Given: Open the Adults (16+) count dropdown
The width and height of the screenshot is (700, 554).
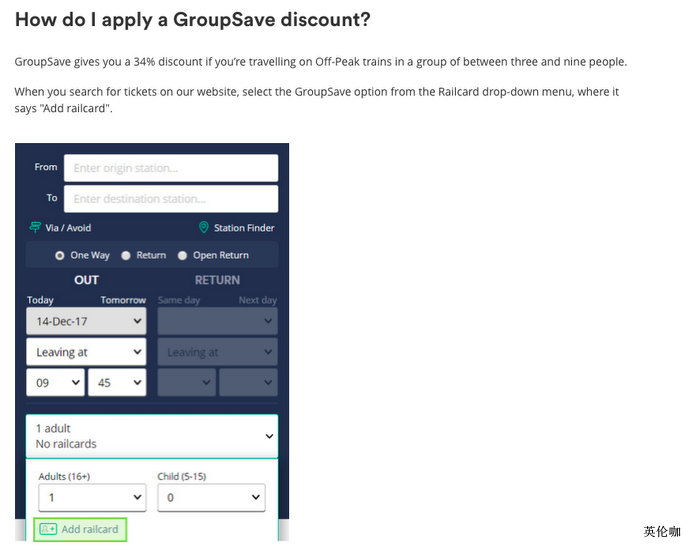Looking at the screenshot, I should (x=92, y=497).
